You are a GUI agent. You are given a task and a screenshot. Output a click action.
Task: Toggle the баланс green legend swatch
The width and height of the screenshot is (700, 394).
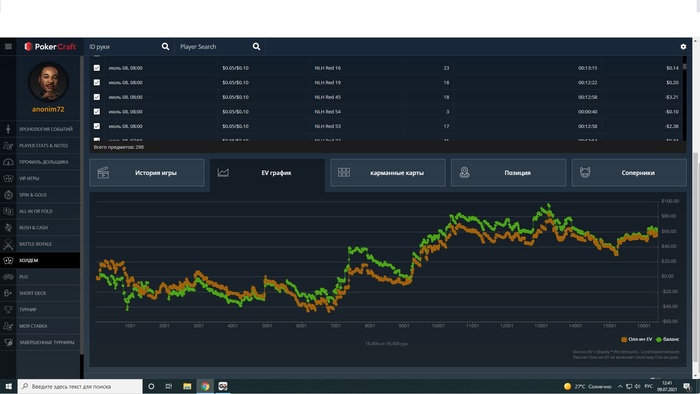click(x=659, y=340)
